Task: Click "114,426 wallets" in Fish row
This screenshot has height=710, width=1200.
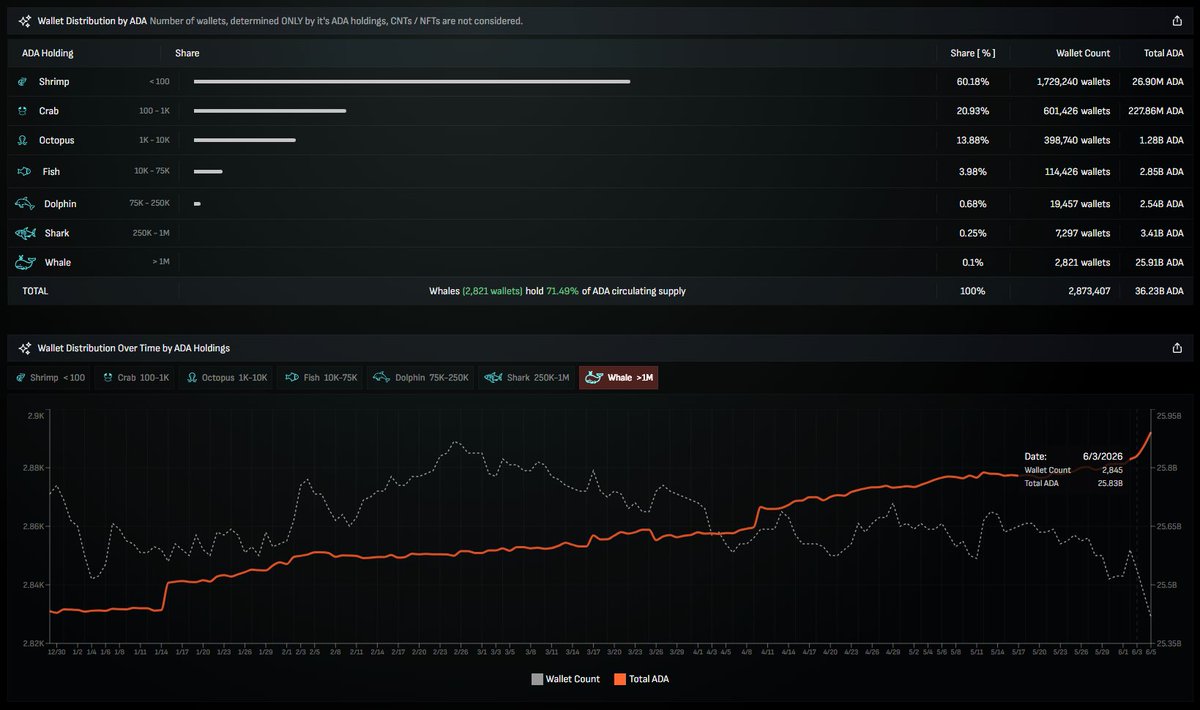Action: click(x=1076, y=172)
